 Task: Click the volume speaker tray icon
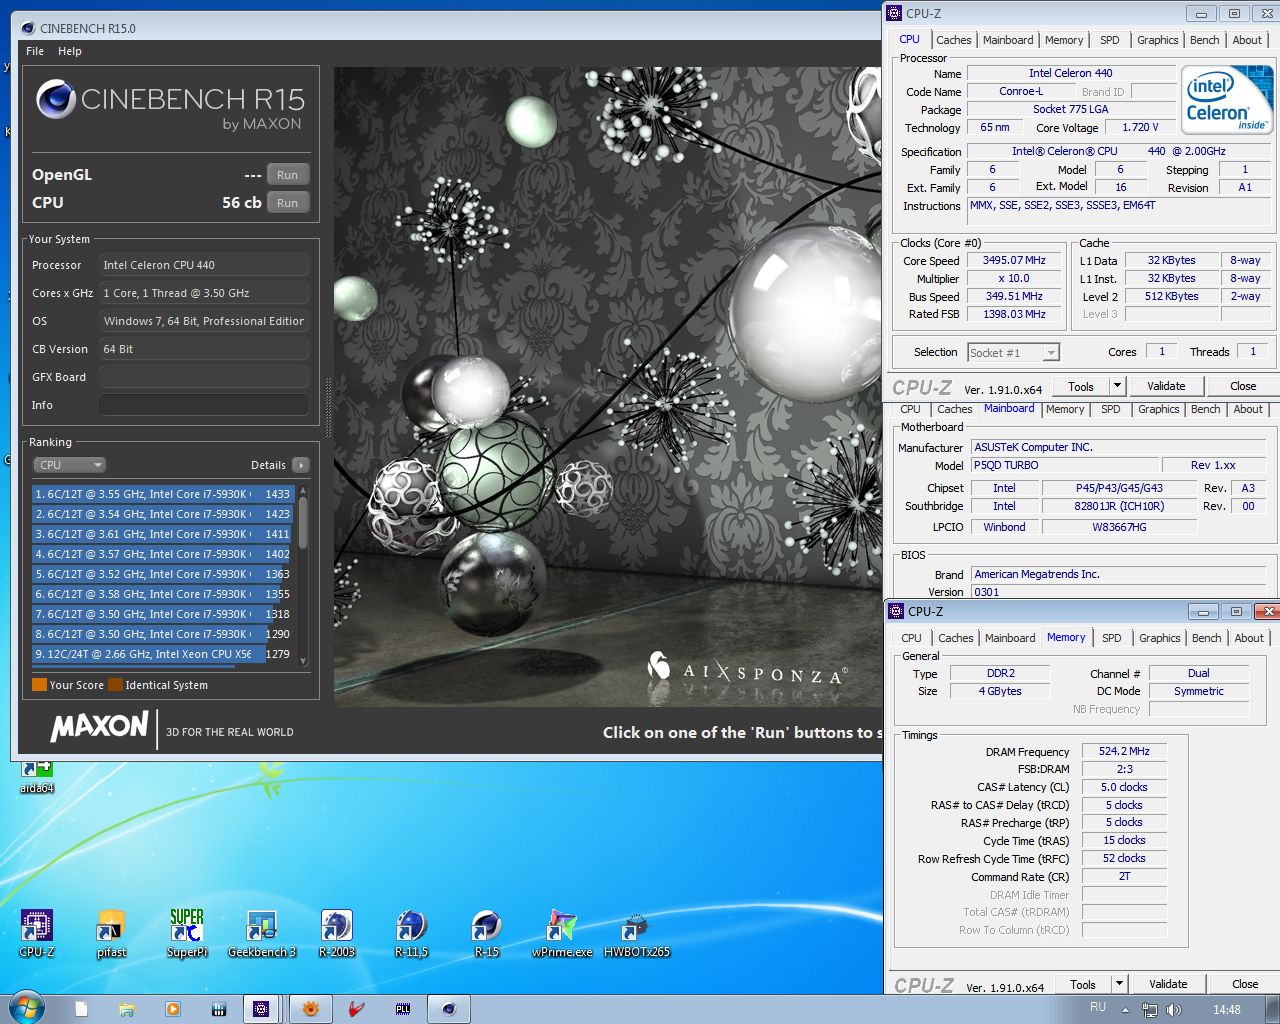(1173, 1010)
